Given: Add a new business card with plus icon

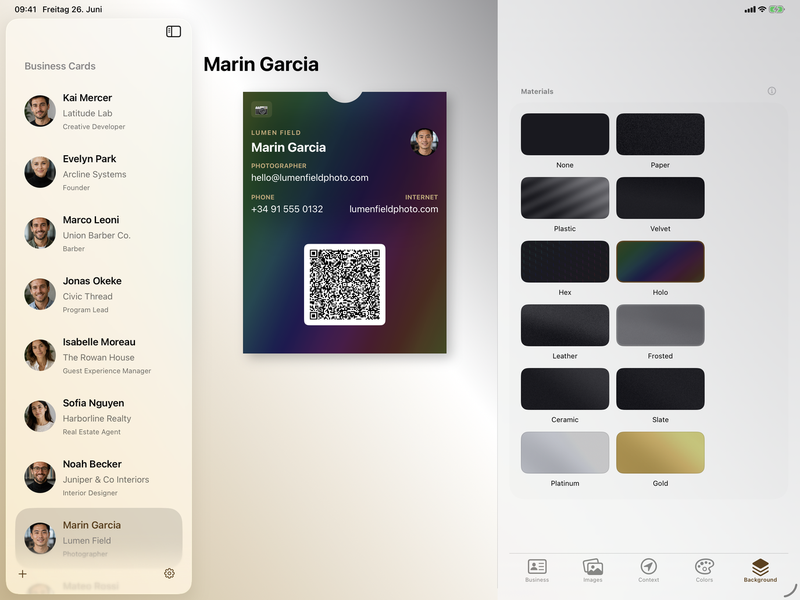Looking at the screenshot, I should point(22,574).
